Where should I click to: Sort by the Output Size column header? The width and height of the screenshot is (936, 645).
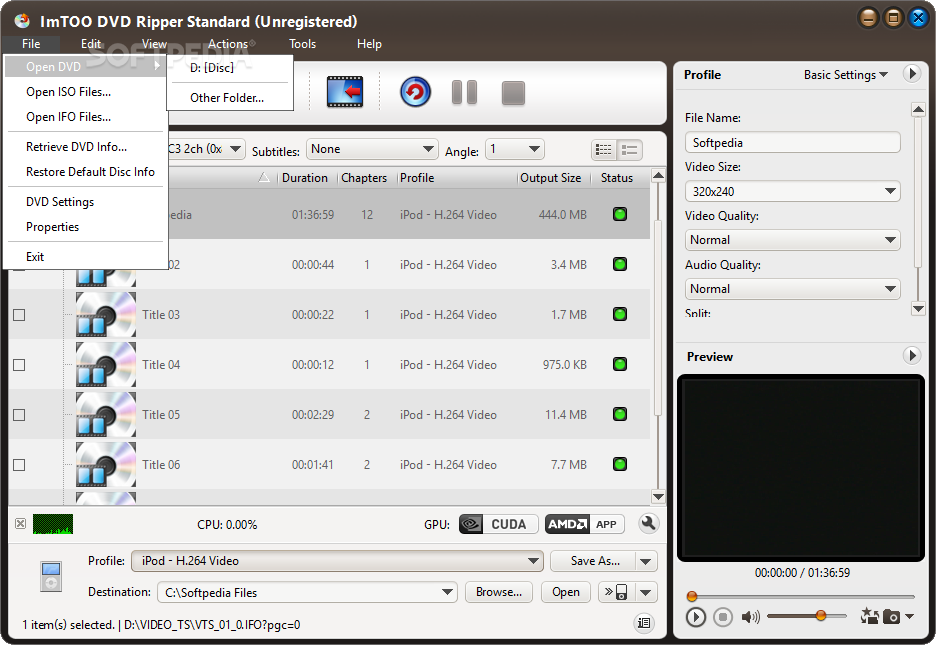tap(551, 178)
